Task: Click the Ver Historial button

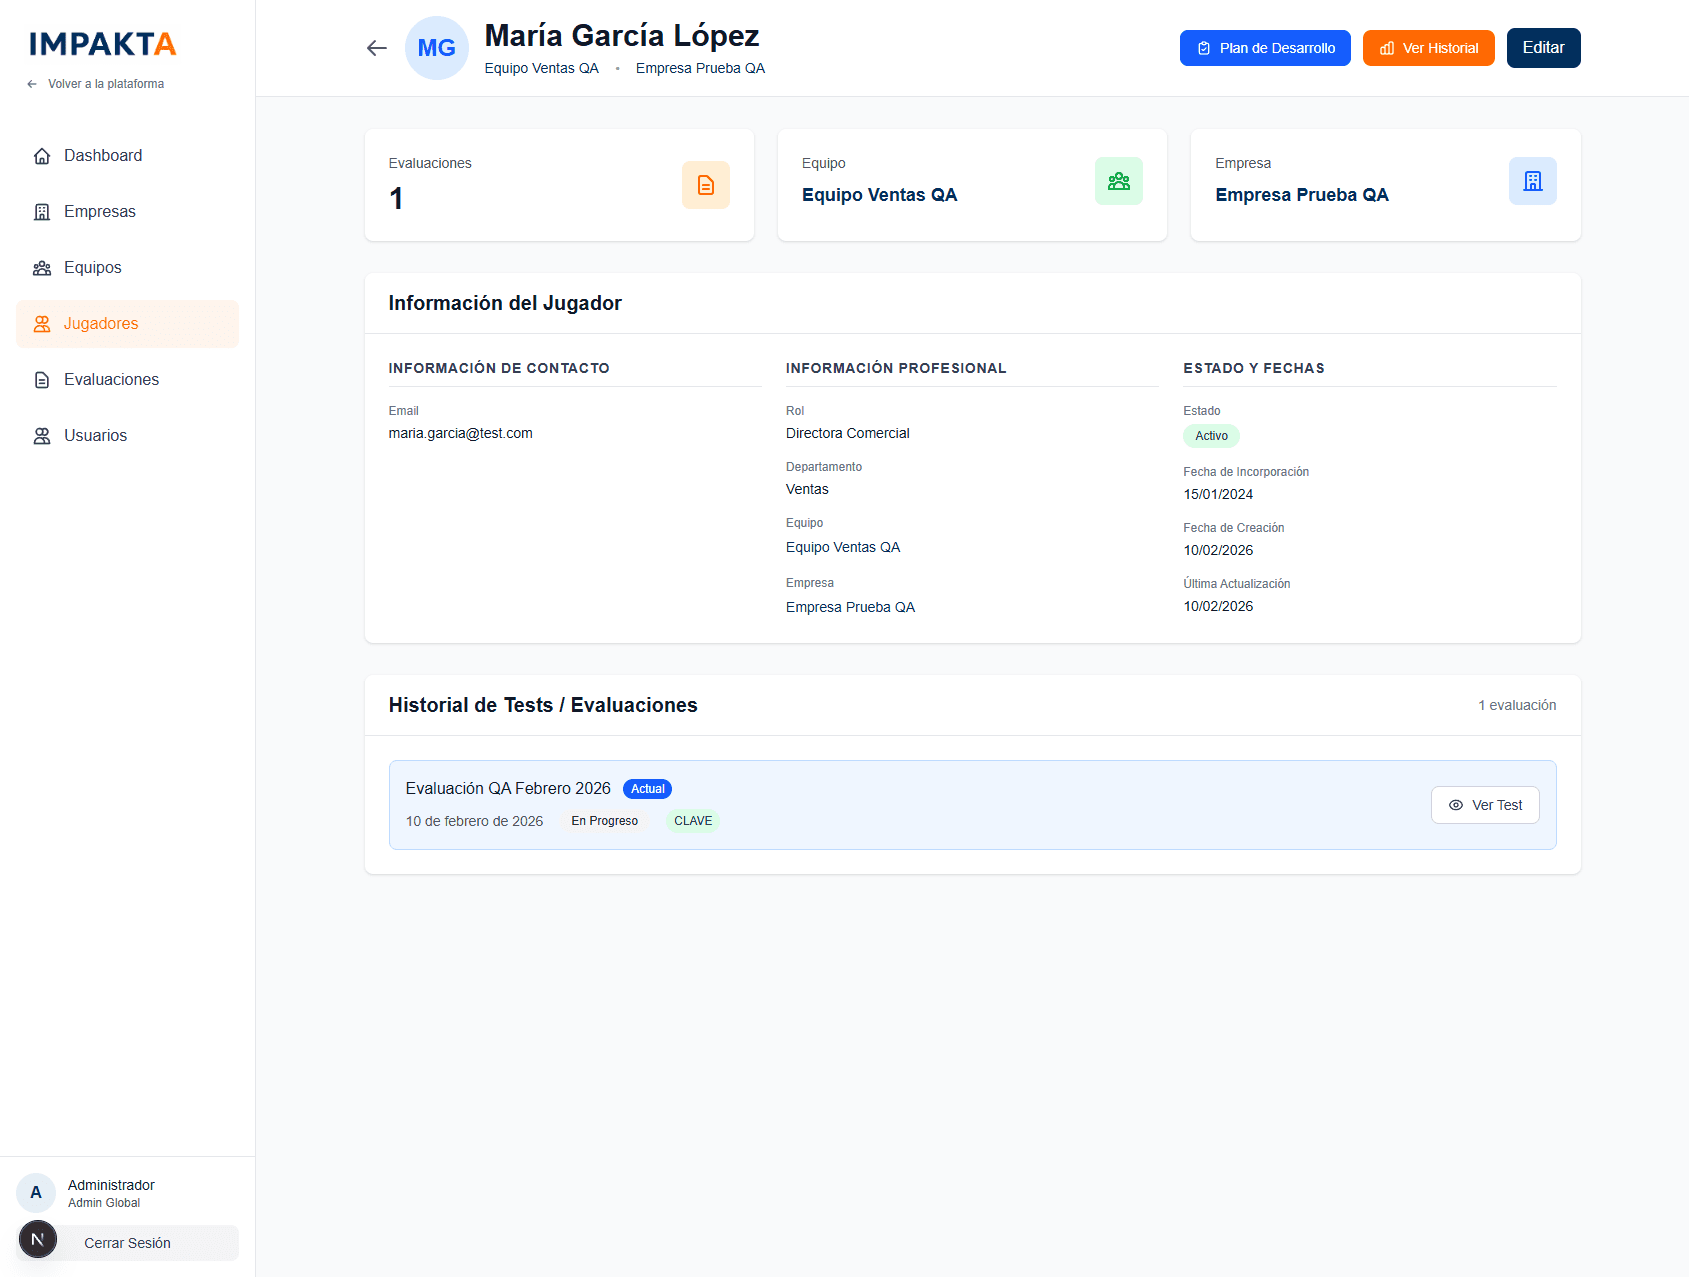Action: [1427, 48]
